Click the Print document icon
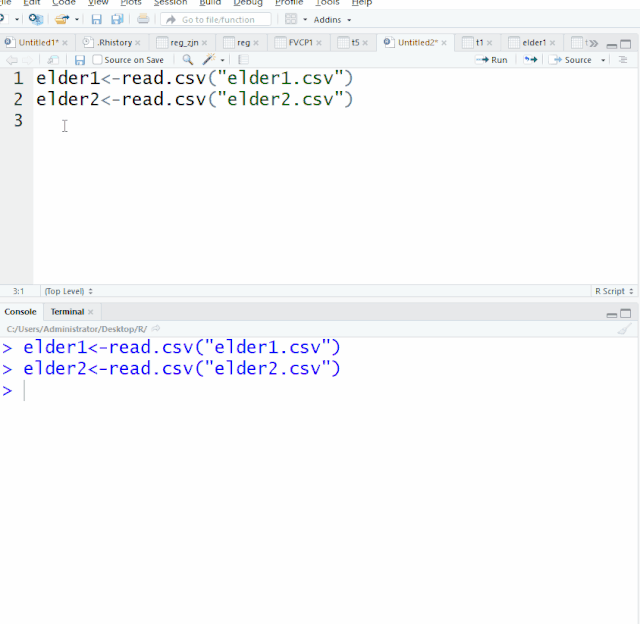 pyautogui.click(x=143, y=19)
